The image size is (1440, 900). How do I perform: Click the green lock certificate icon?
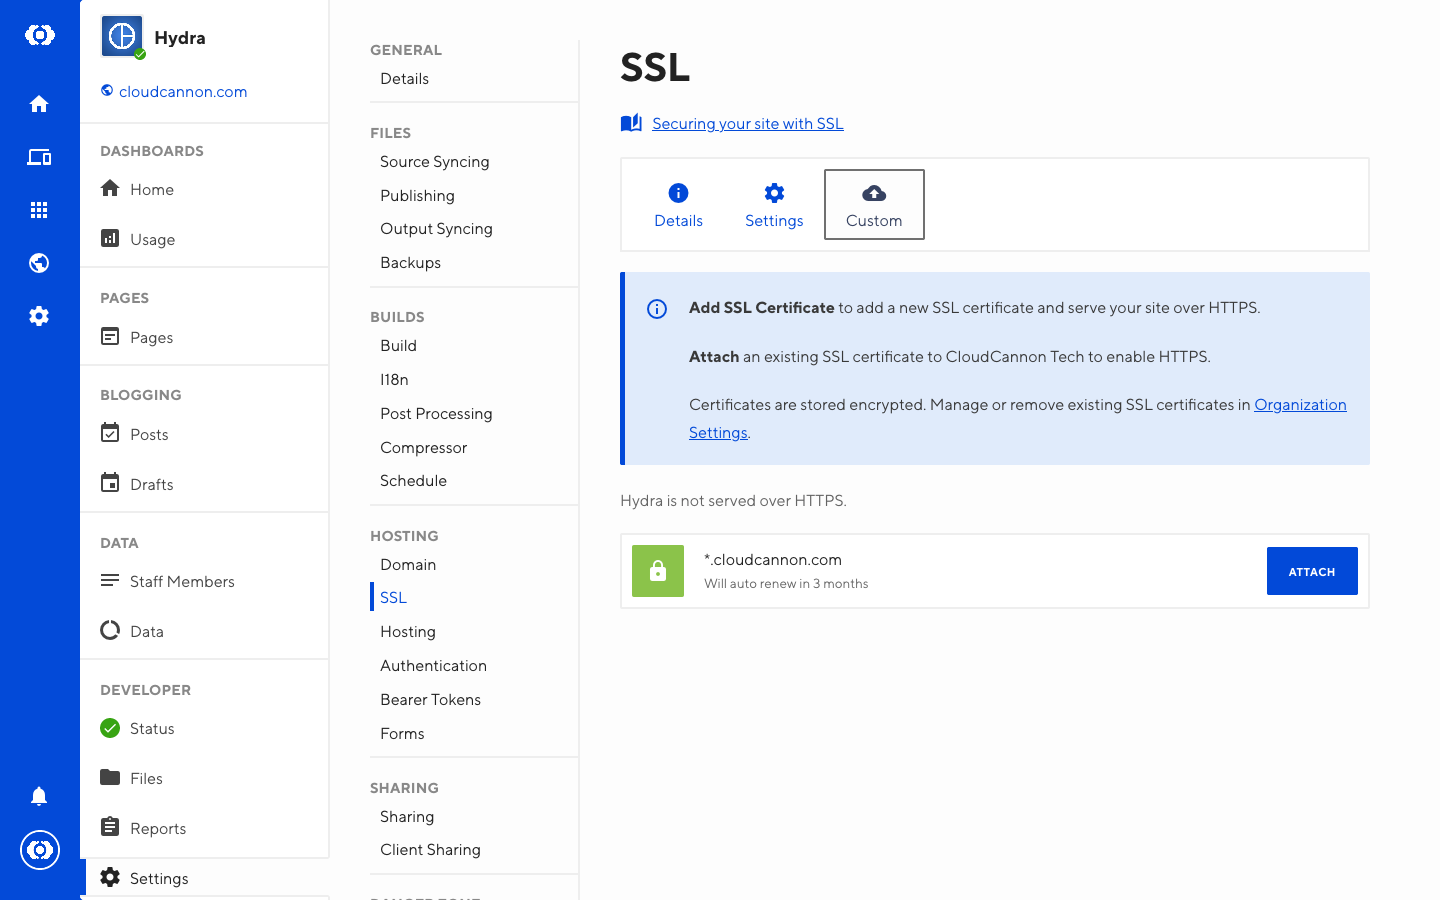point(658,571)
